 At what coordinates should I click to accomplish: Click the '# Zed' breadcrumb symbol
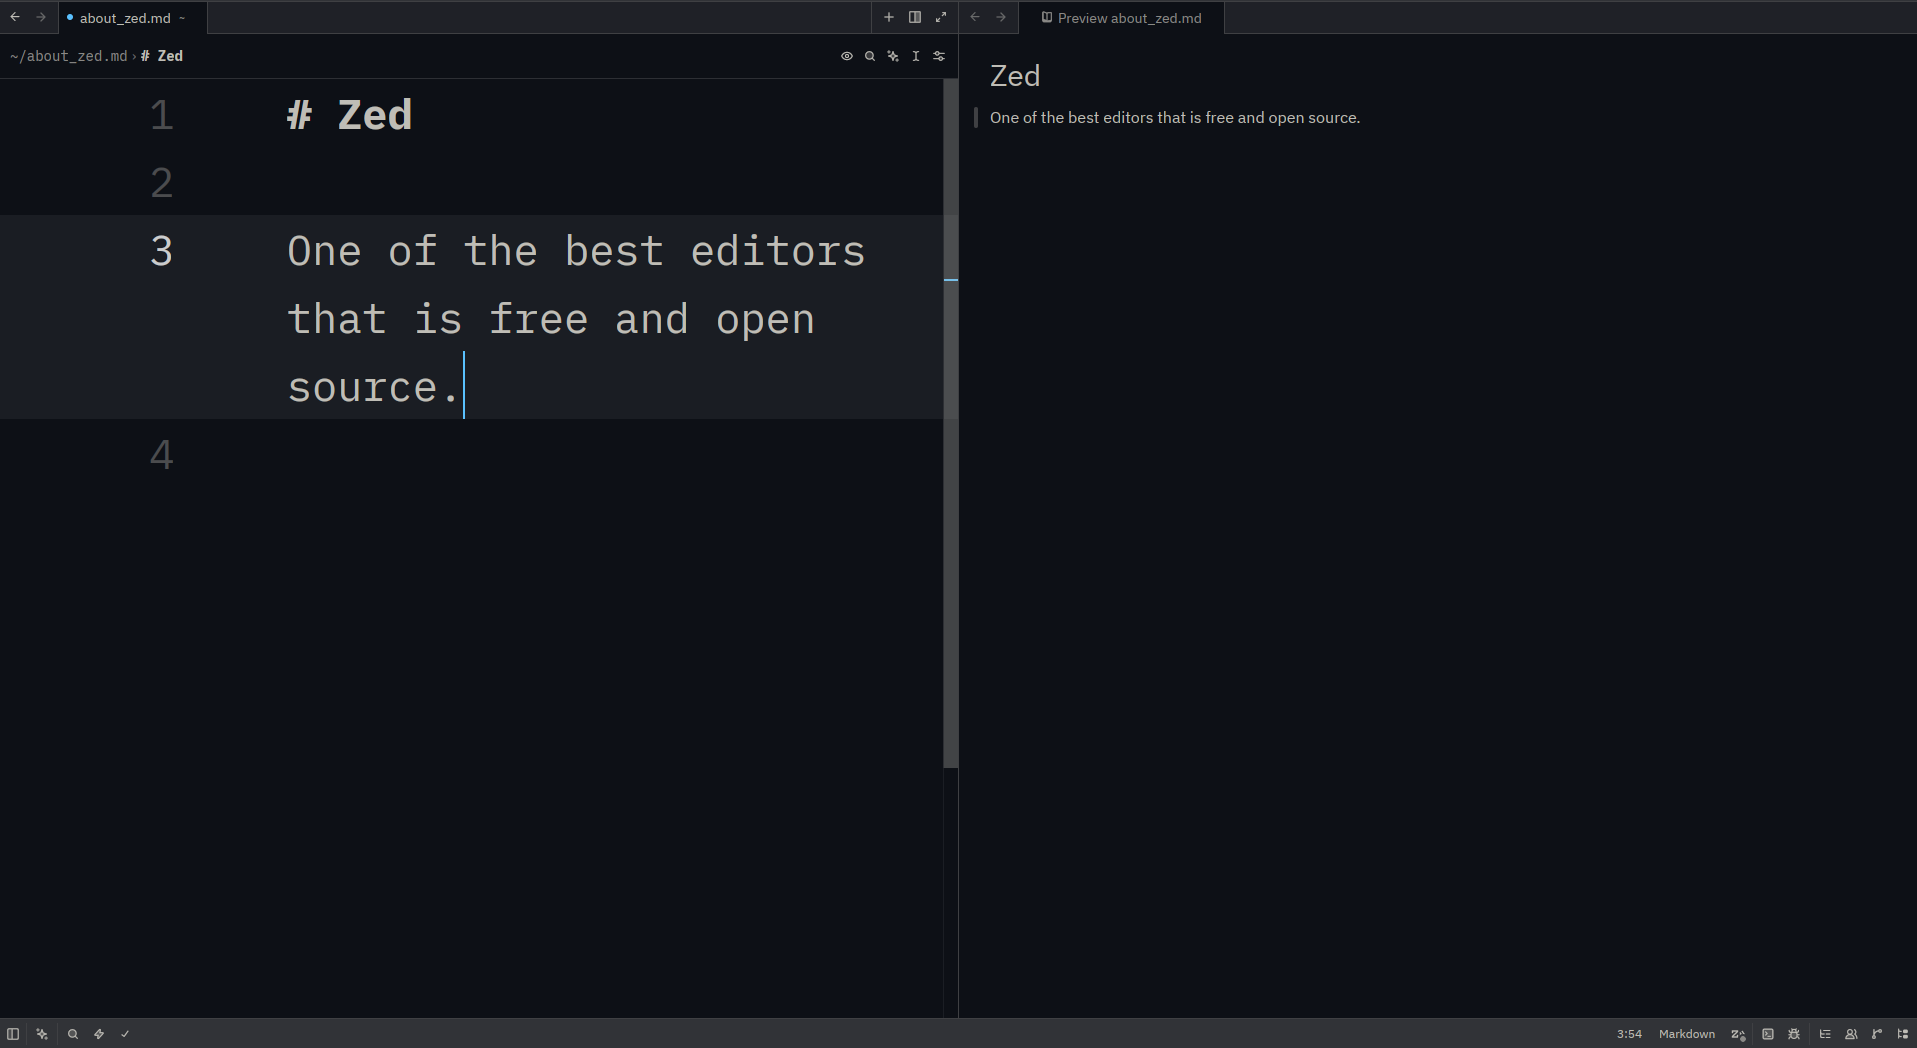click(x=162, y=56)
